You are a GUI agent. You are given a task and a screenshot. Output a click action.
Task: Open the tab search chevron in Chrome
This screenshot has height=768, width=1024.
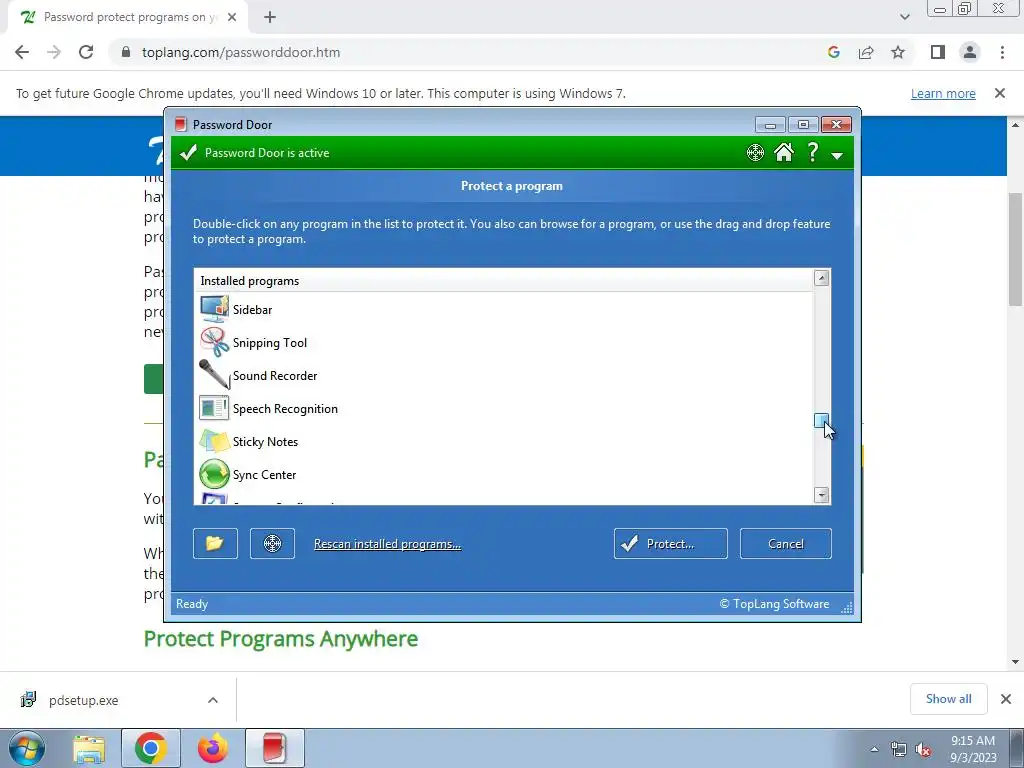click(904, 17)
